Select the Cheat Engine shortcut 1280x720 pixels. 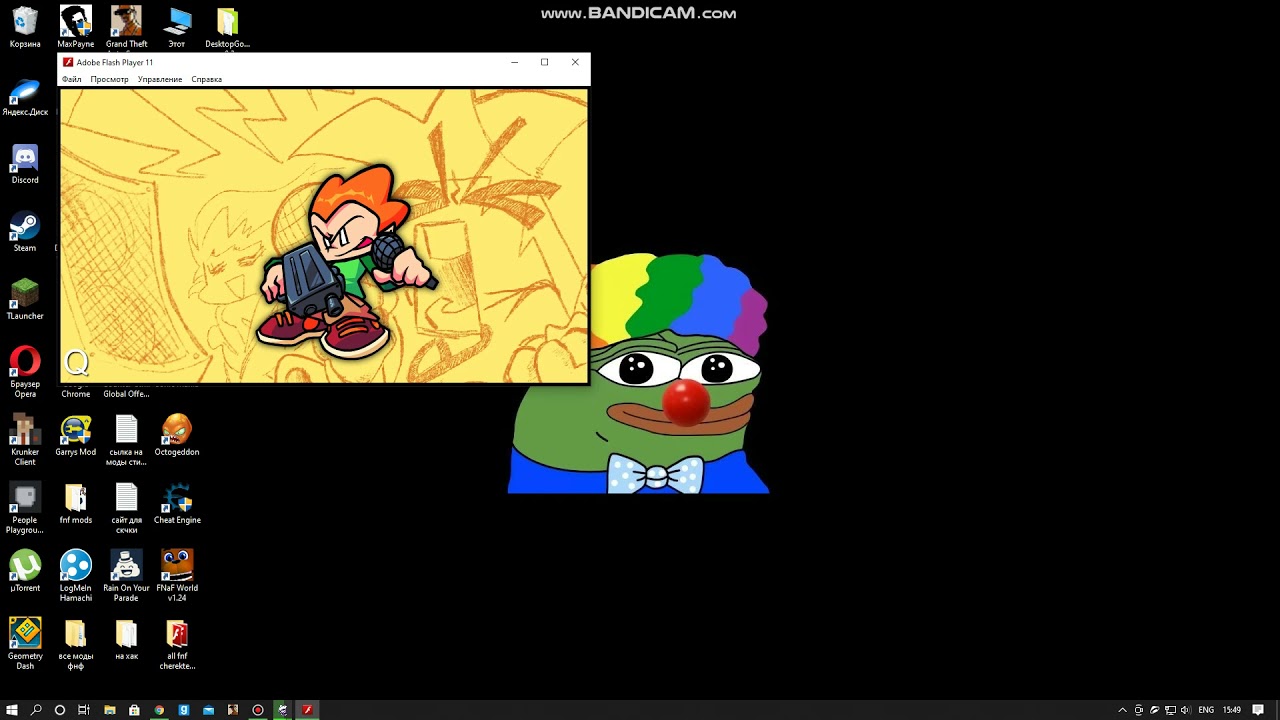177,503
